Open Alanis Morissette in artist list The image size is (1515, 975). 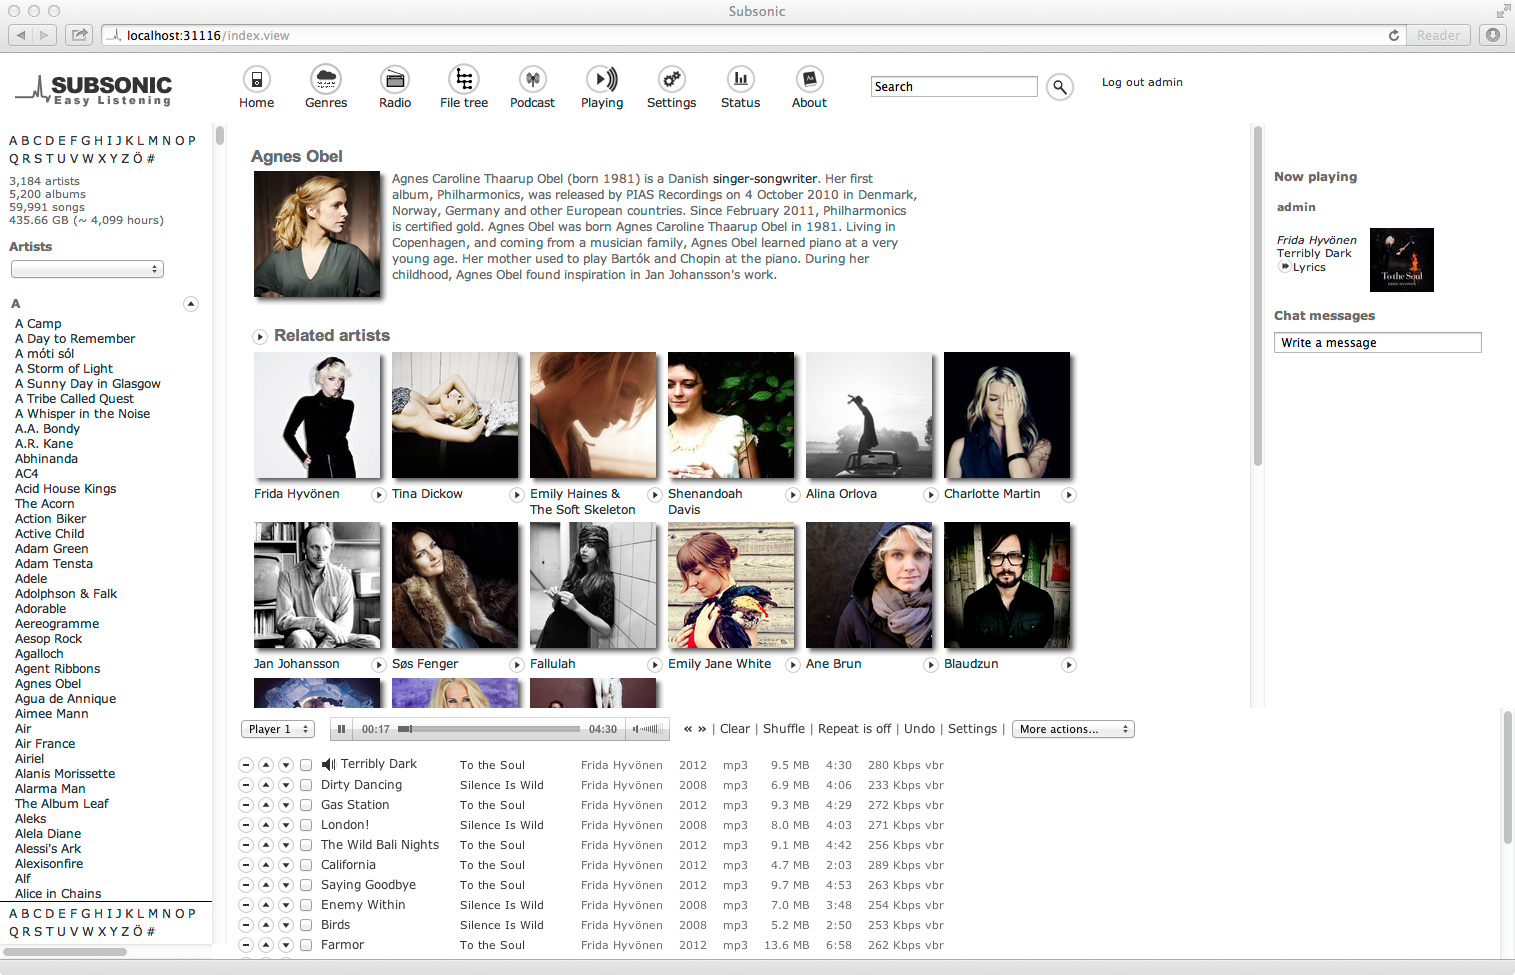click(65, 774)
